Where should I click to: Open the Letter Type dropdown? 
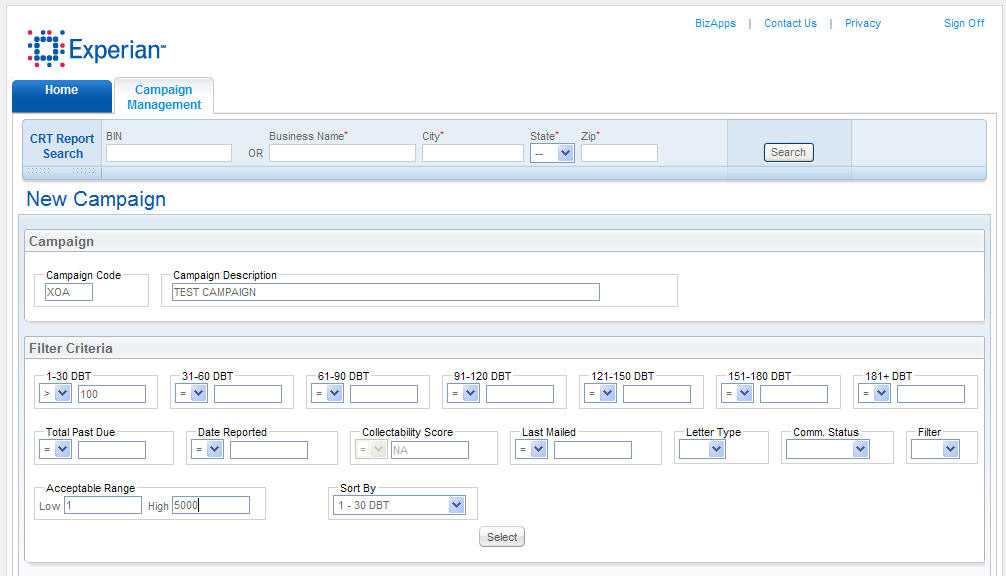point(702,450)
